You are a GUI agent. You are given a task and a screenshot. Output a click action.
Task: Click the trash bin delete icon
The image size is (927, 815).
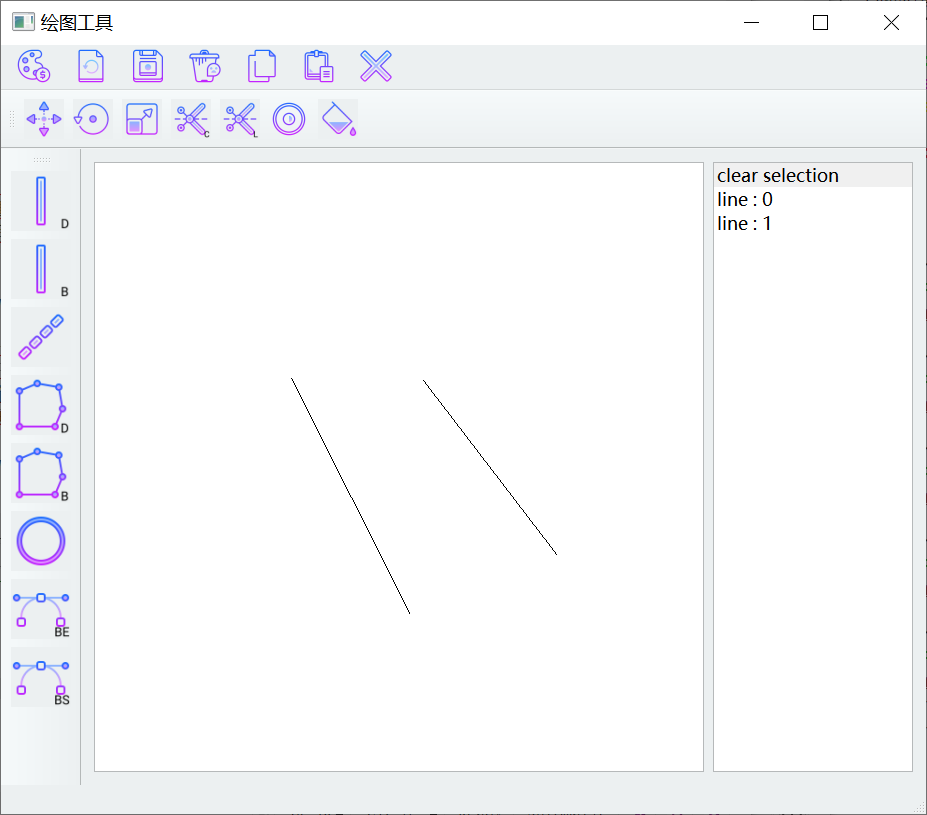click(x=205, y=66)
